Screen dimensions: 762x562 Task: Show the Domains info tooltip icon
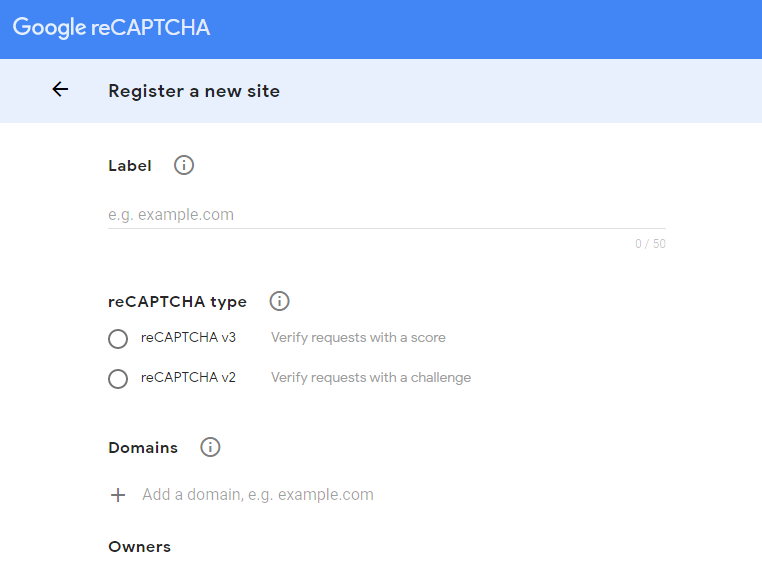210,447
